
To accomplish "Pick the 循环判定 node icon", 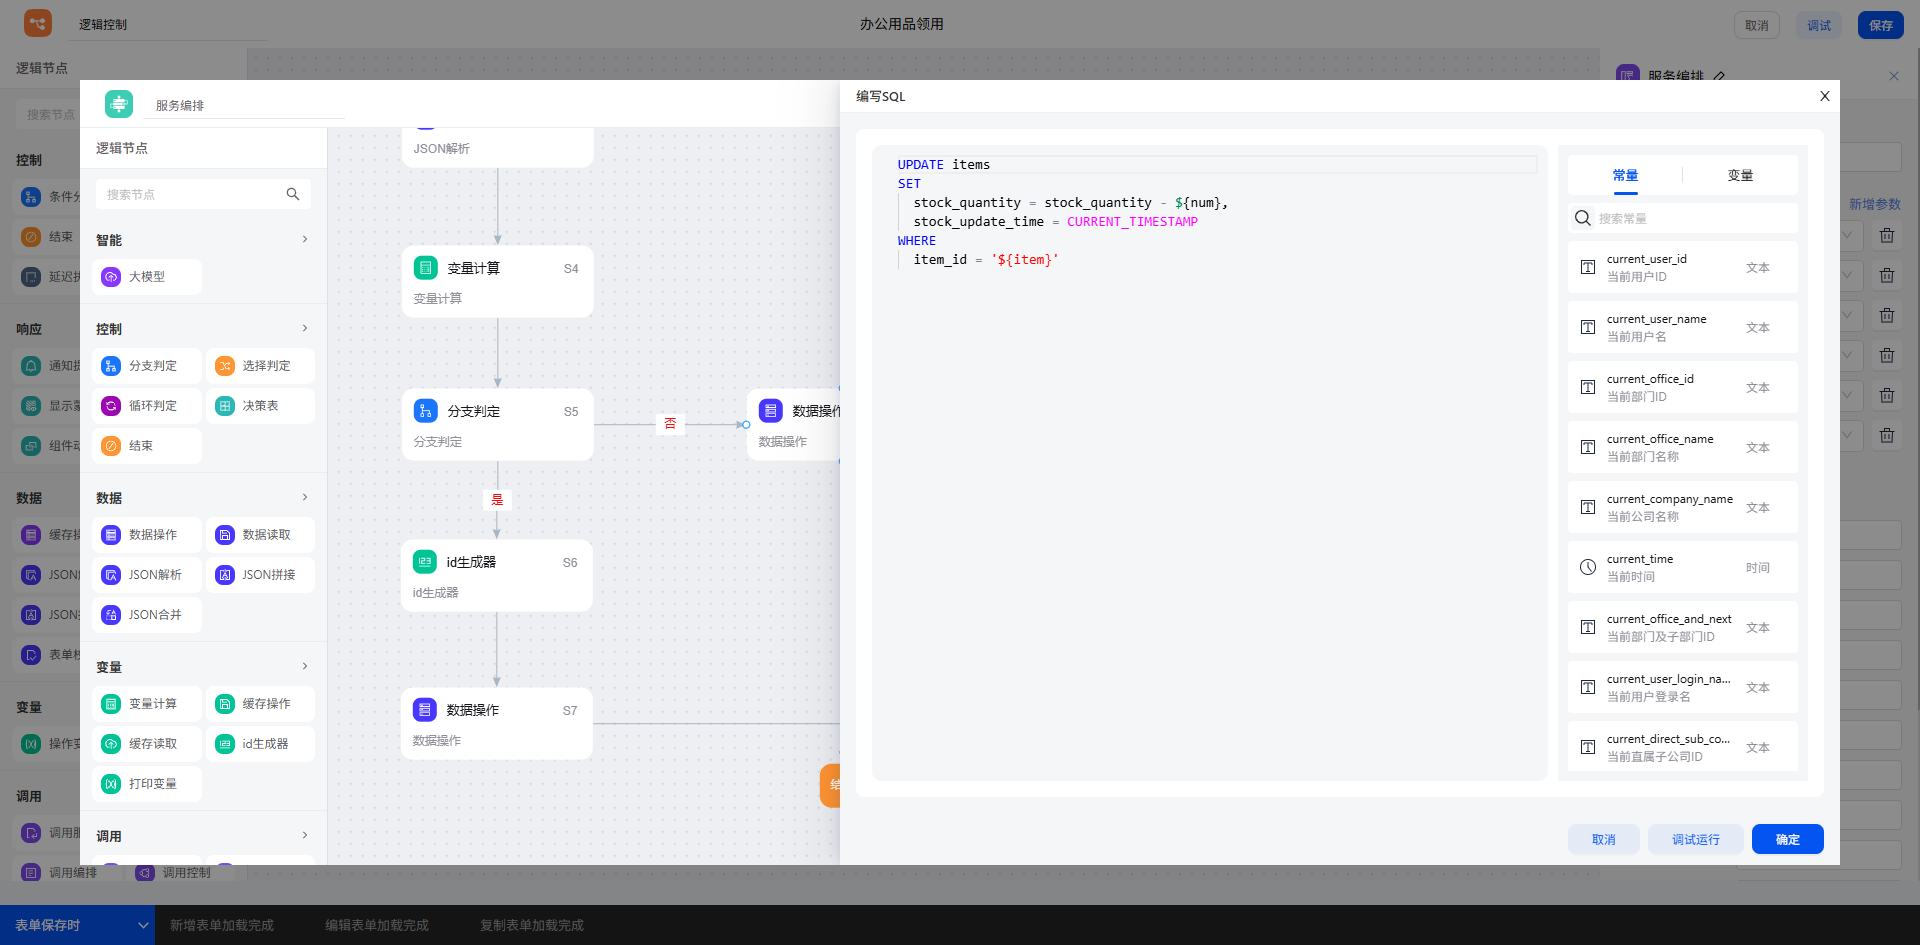I will (111, 406).
